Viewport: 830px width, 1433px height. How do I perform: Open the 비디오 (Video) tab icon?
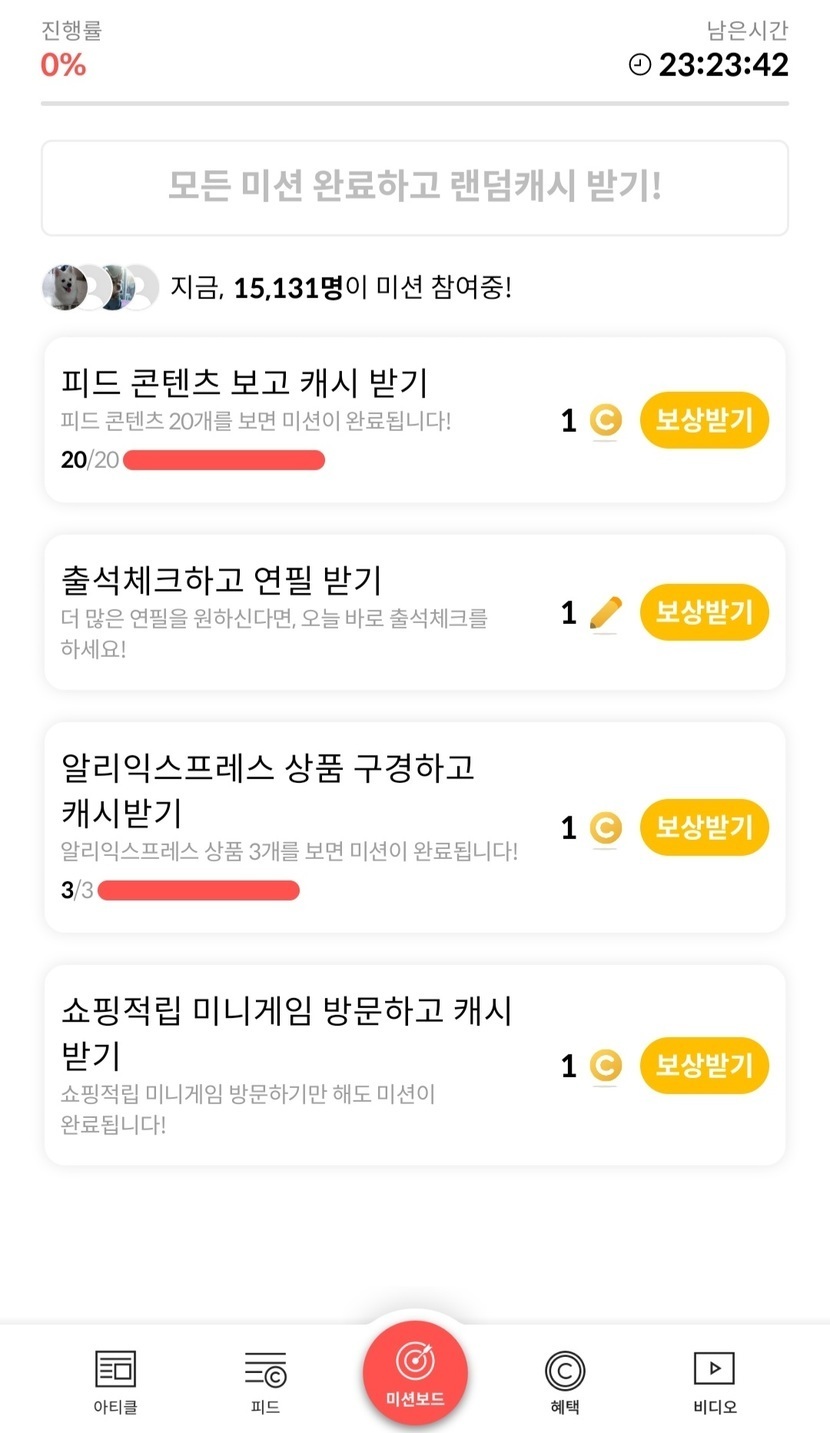pyautogui.click(x=714, y=1368)
